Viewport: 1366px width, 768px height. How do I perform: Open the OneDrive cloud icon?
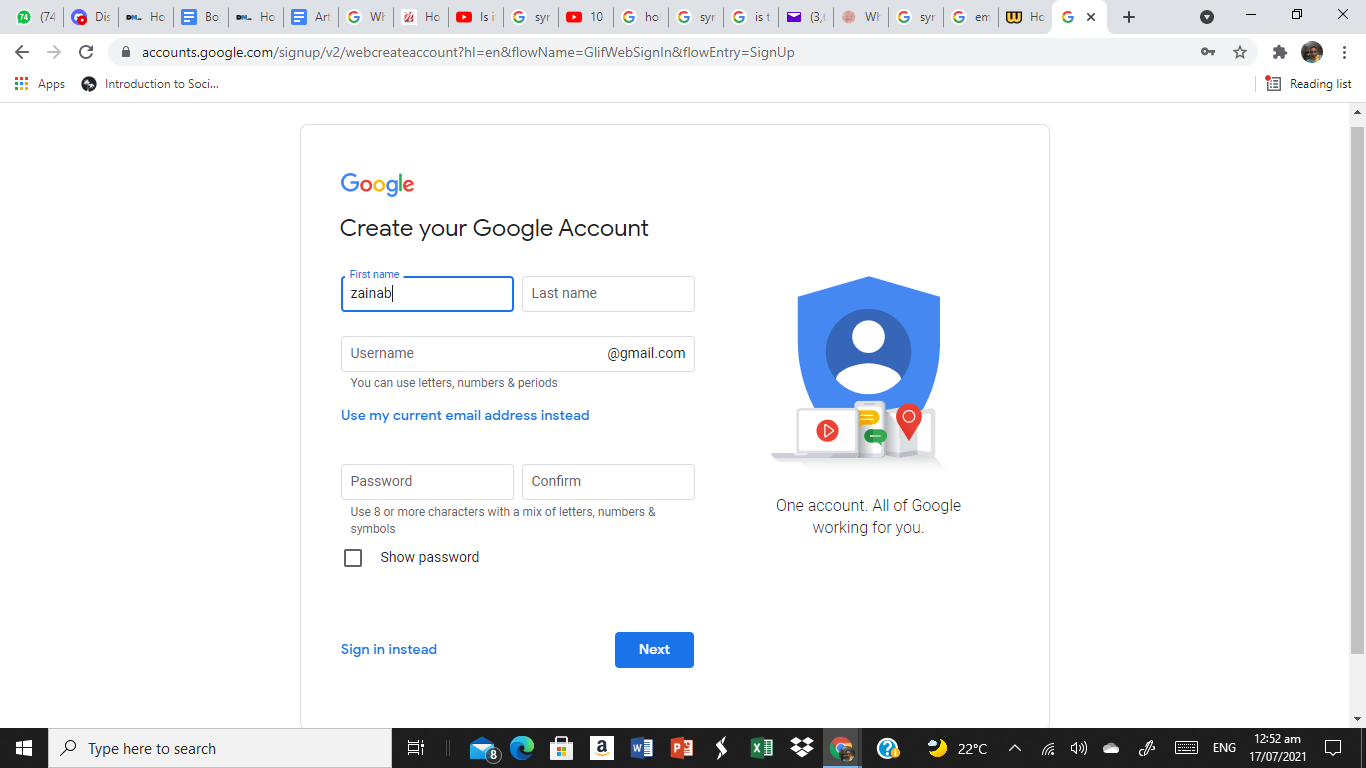(x=1111, y=748)
